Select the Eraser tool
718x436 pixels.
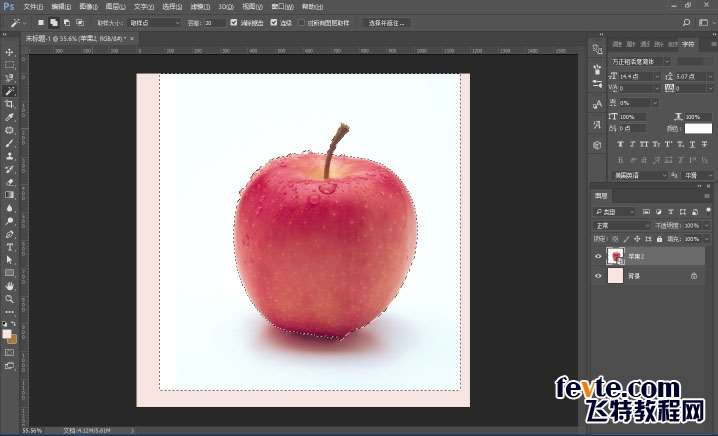[x=9, y=182]
